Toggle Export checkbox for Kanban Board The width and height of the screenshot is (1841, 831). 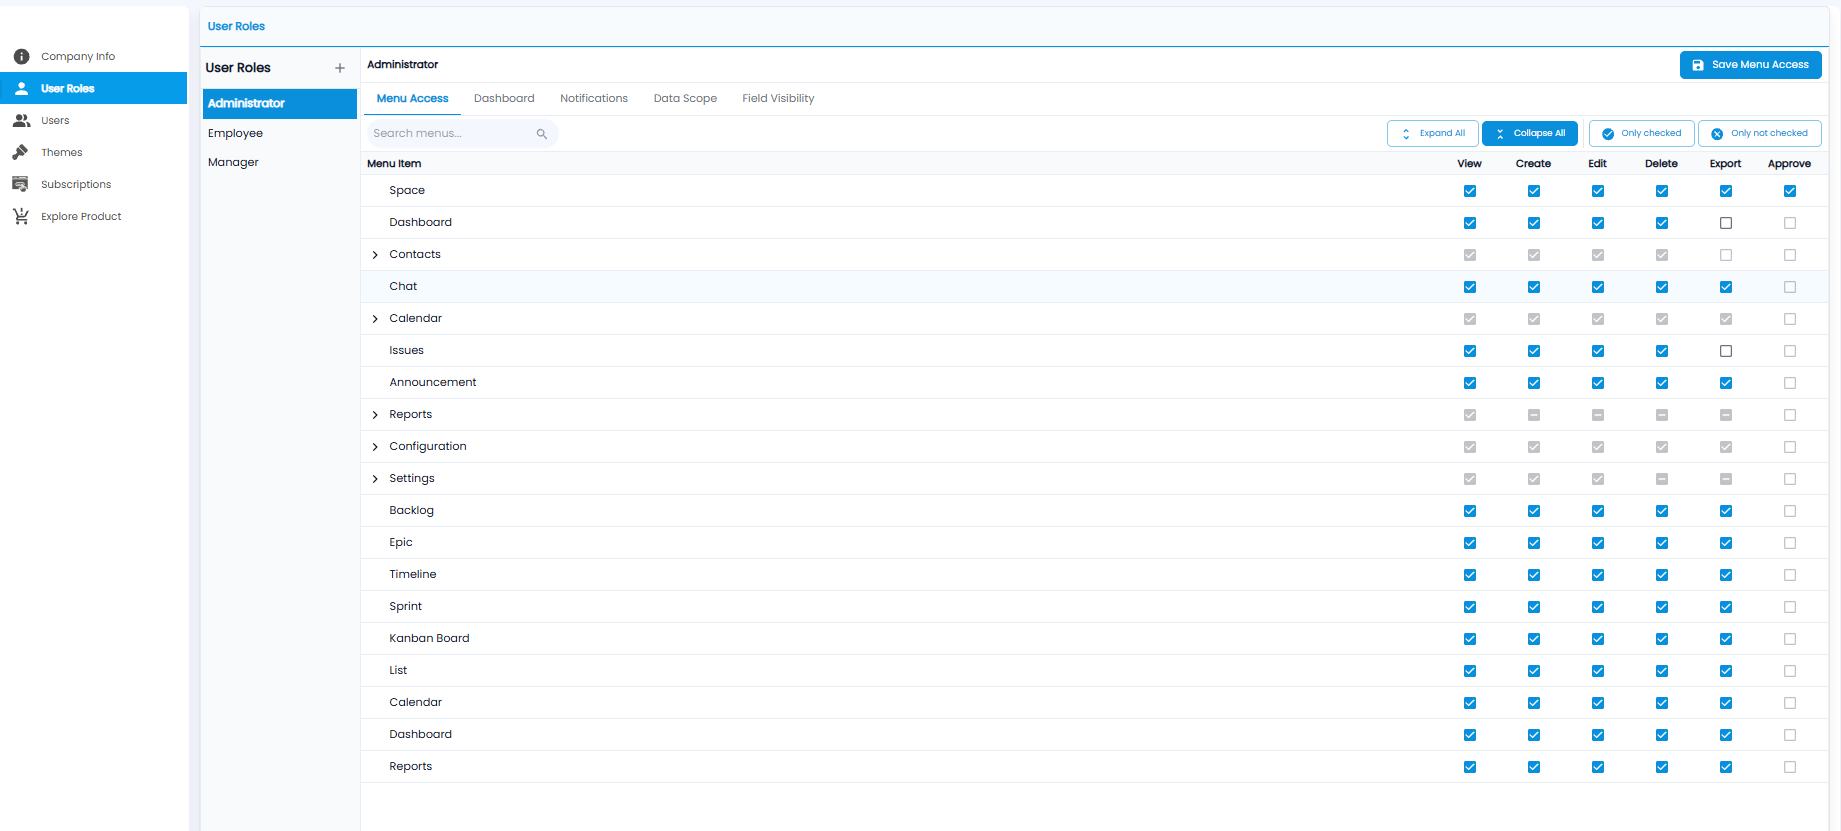pos(1726,639)
